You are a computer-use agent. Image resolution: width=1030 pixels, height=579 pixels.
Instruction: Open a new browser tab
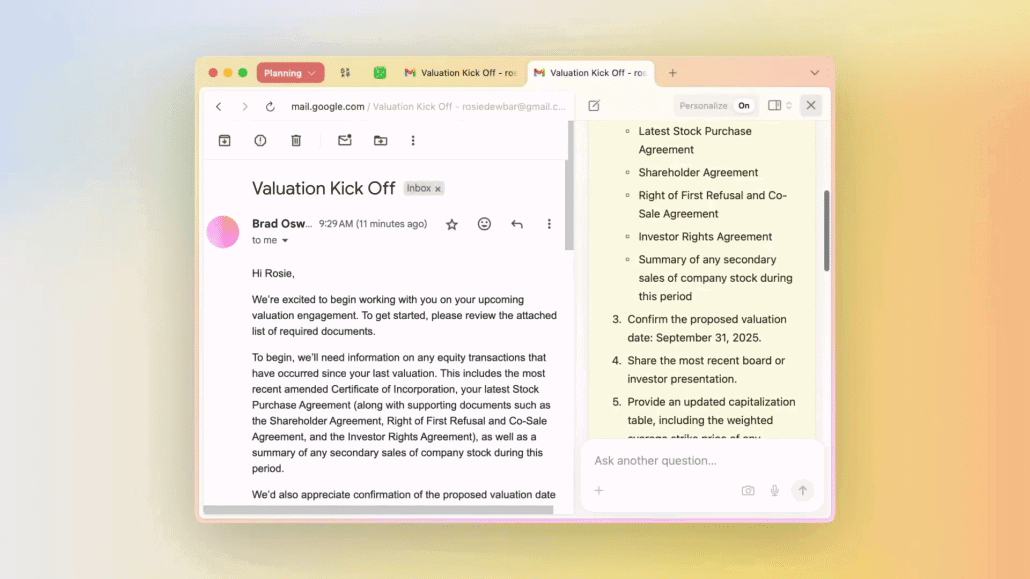[x=672, y=73]
